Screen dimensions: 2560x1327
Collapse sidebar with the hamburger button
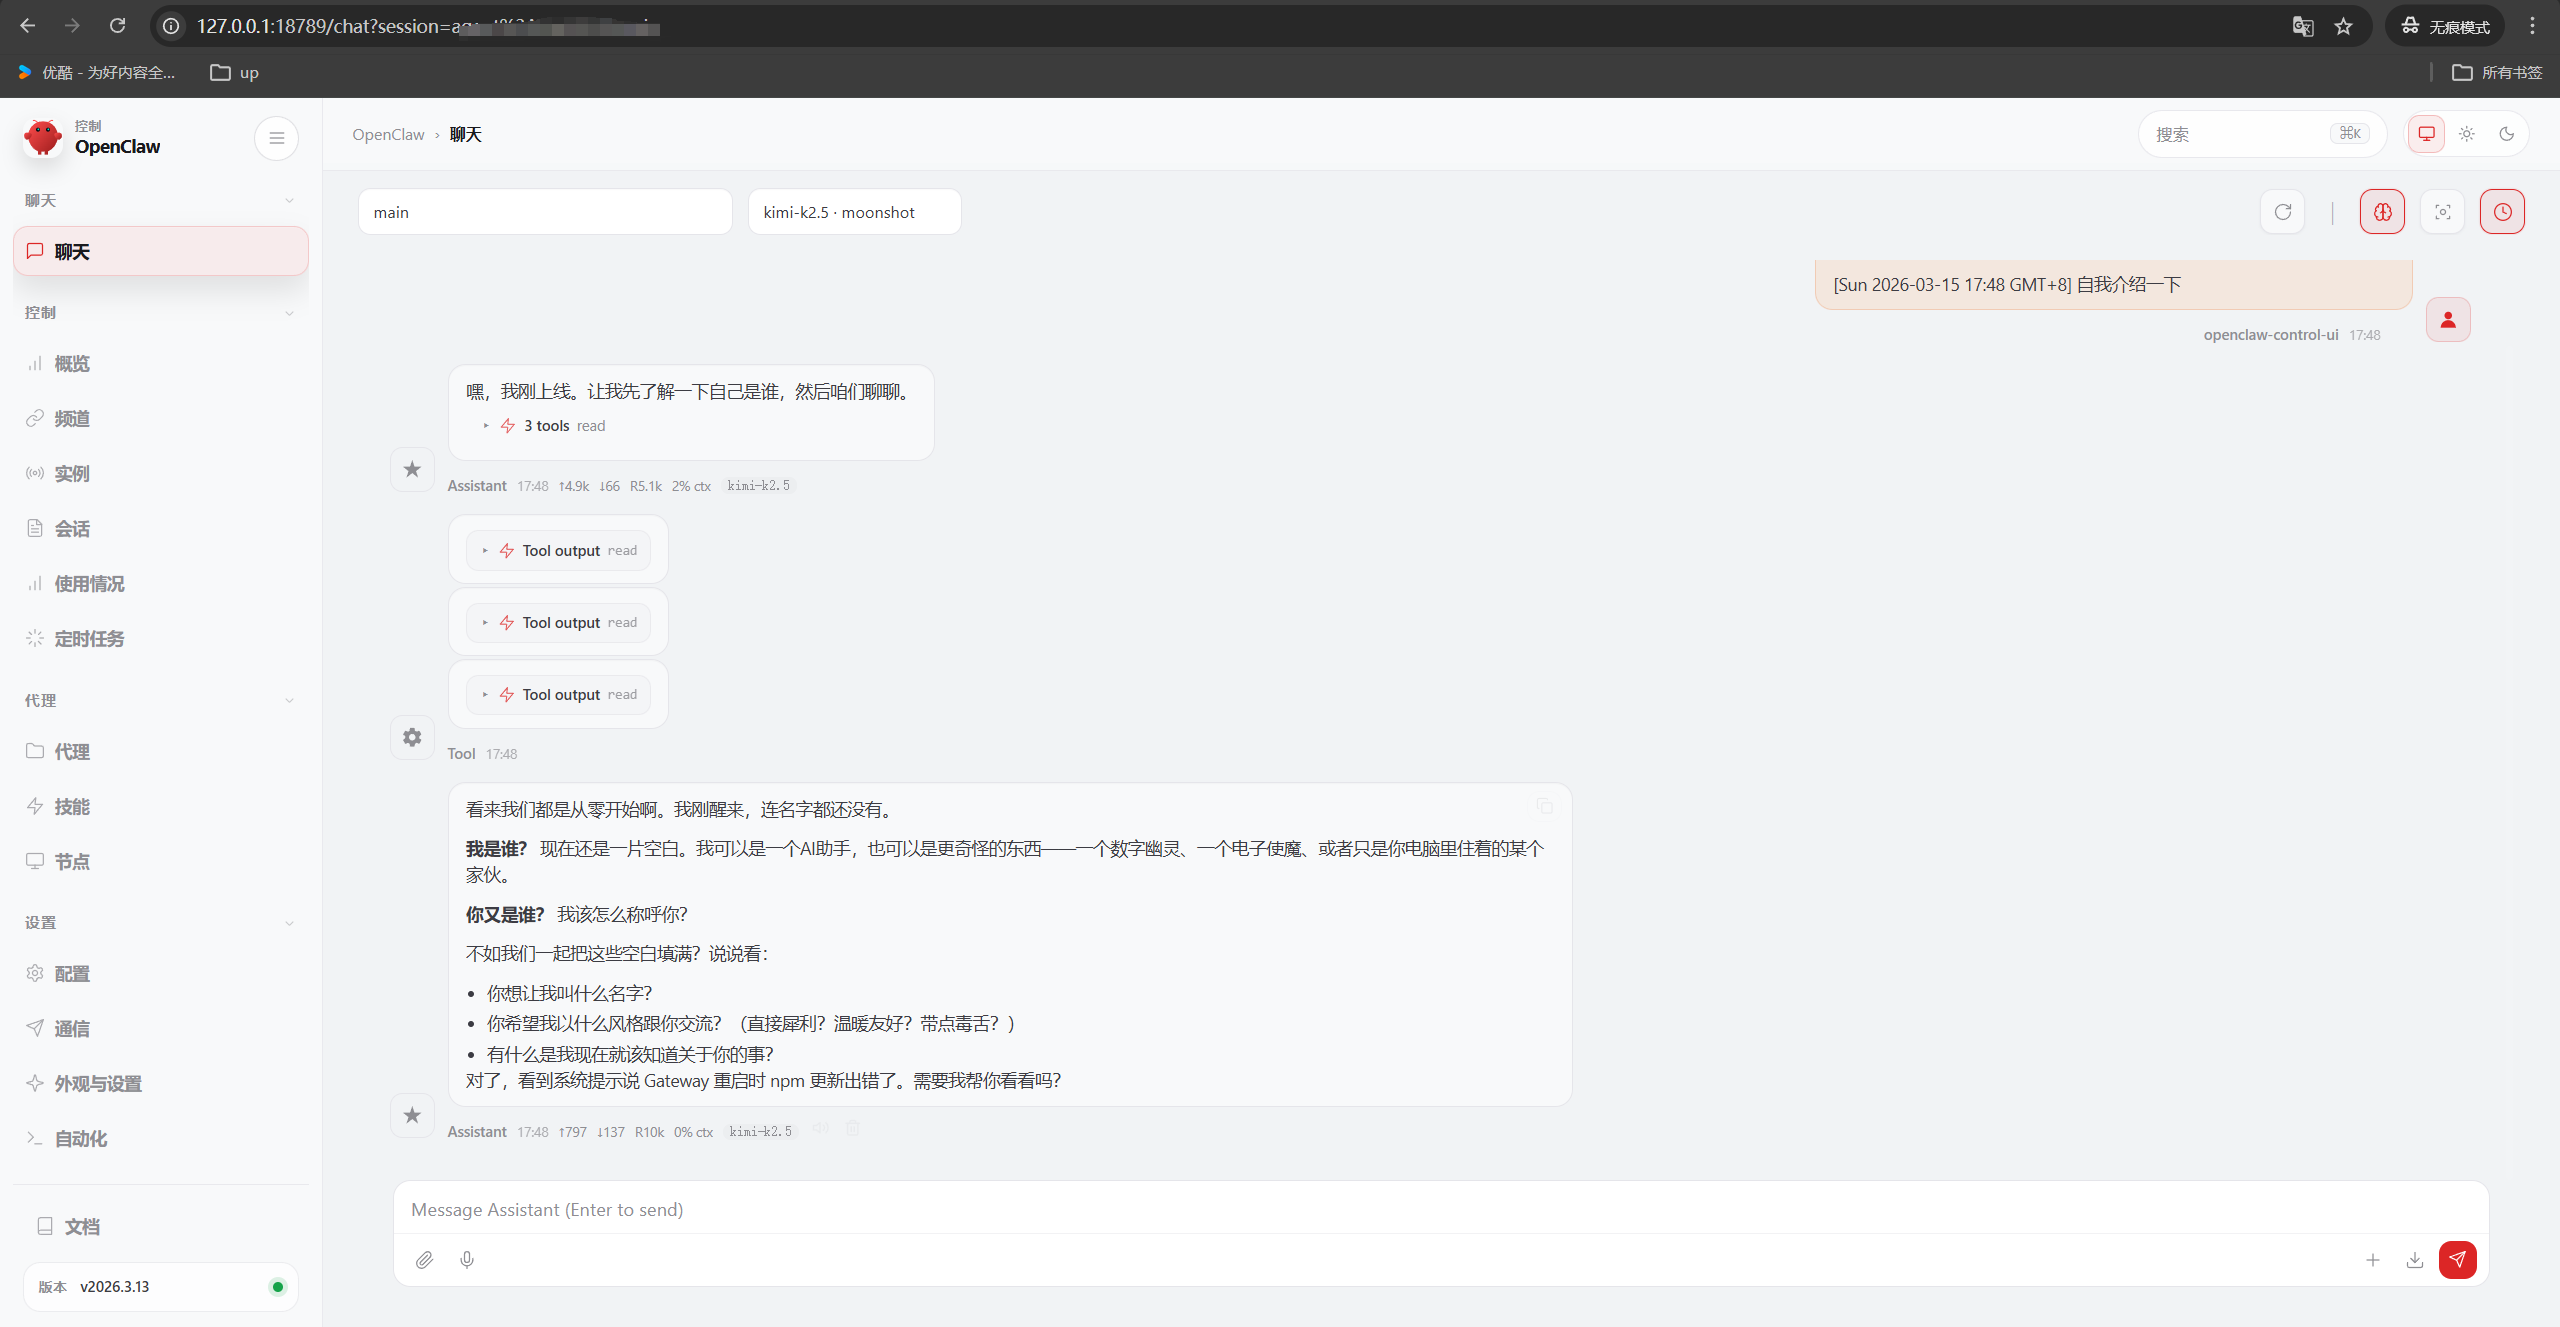pos(277,138)
